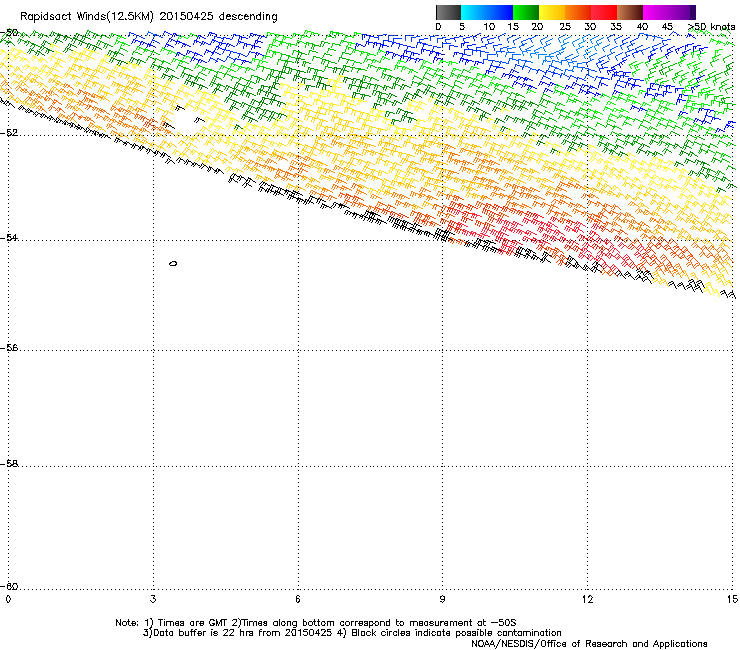The width and height of the screenshot is (740, 650).
Task: Click the 'Data buffer is 22 hrs' footnote line
Action: (352, 633)
